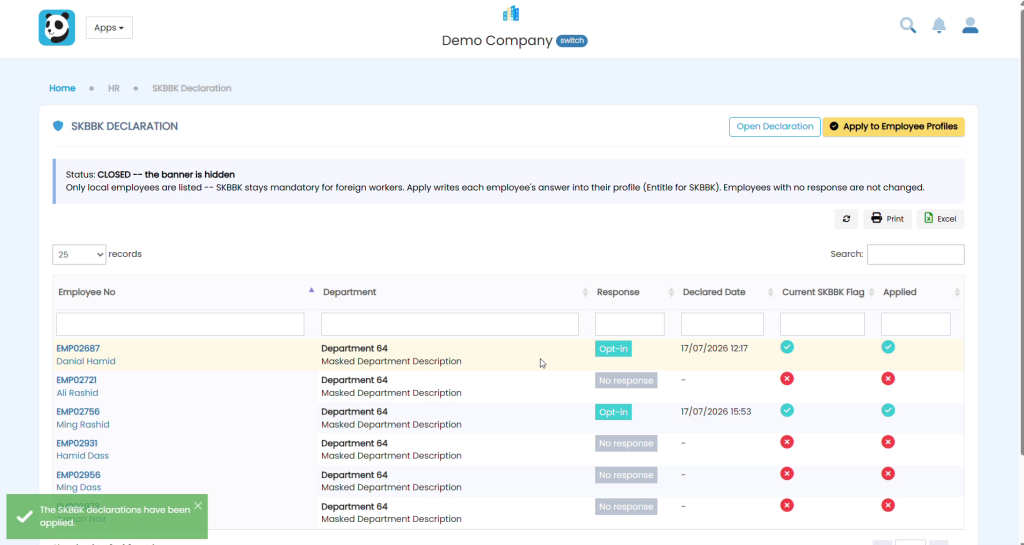
Task: Click the Open Declaration button
Action: click(775, 127)
